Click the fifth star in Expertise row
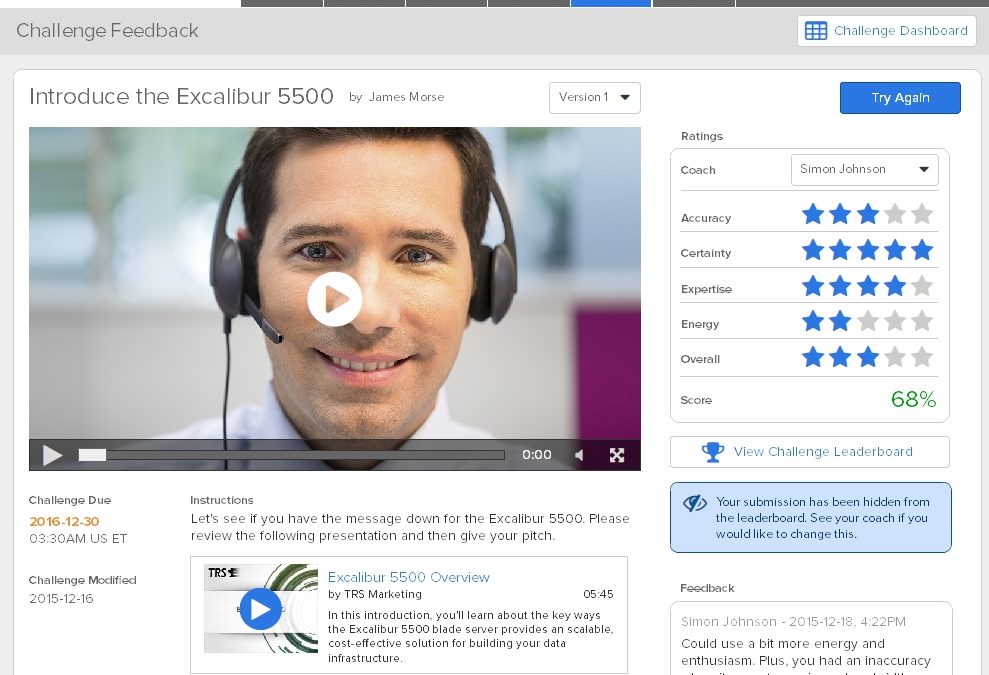Viewport: 989px width, 675px height. click(x=922, y=286)
